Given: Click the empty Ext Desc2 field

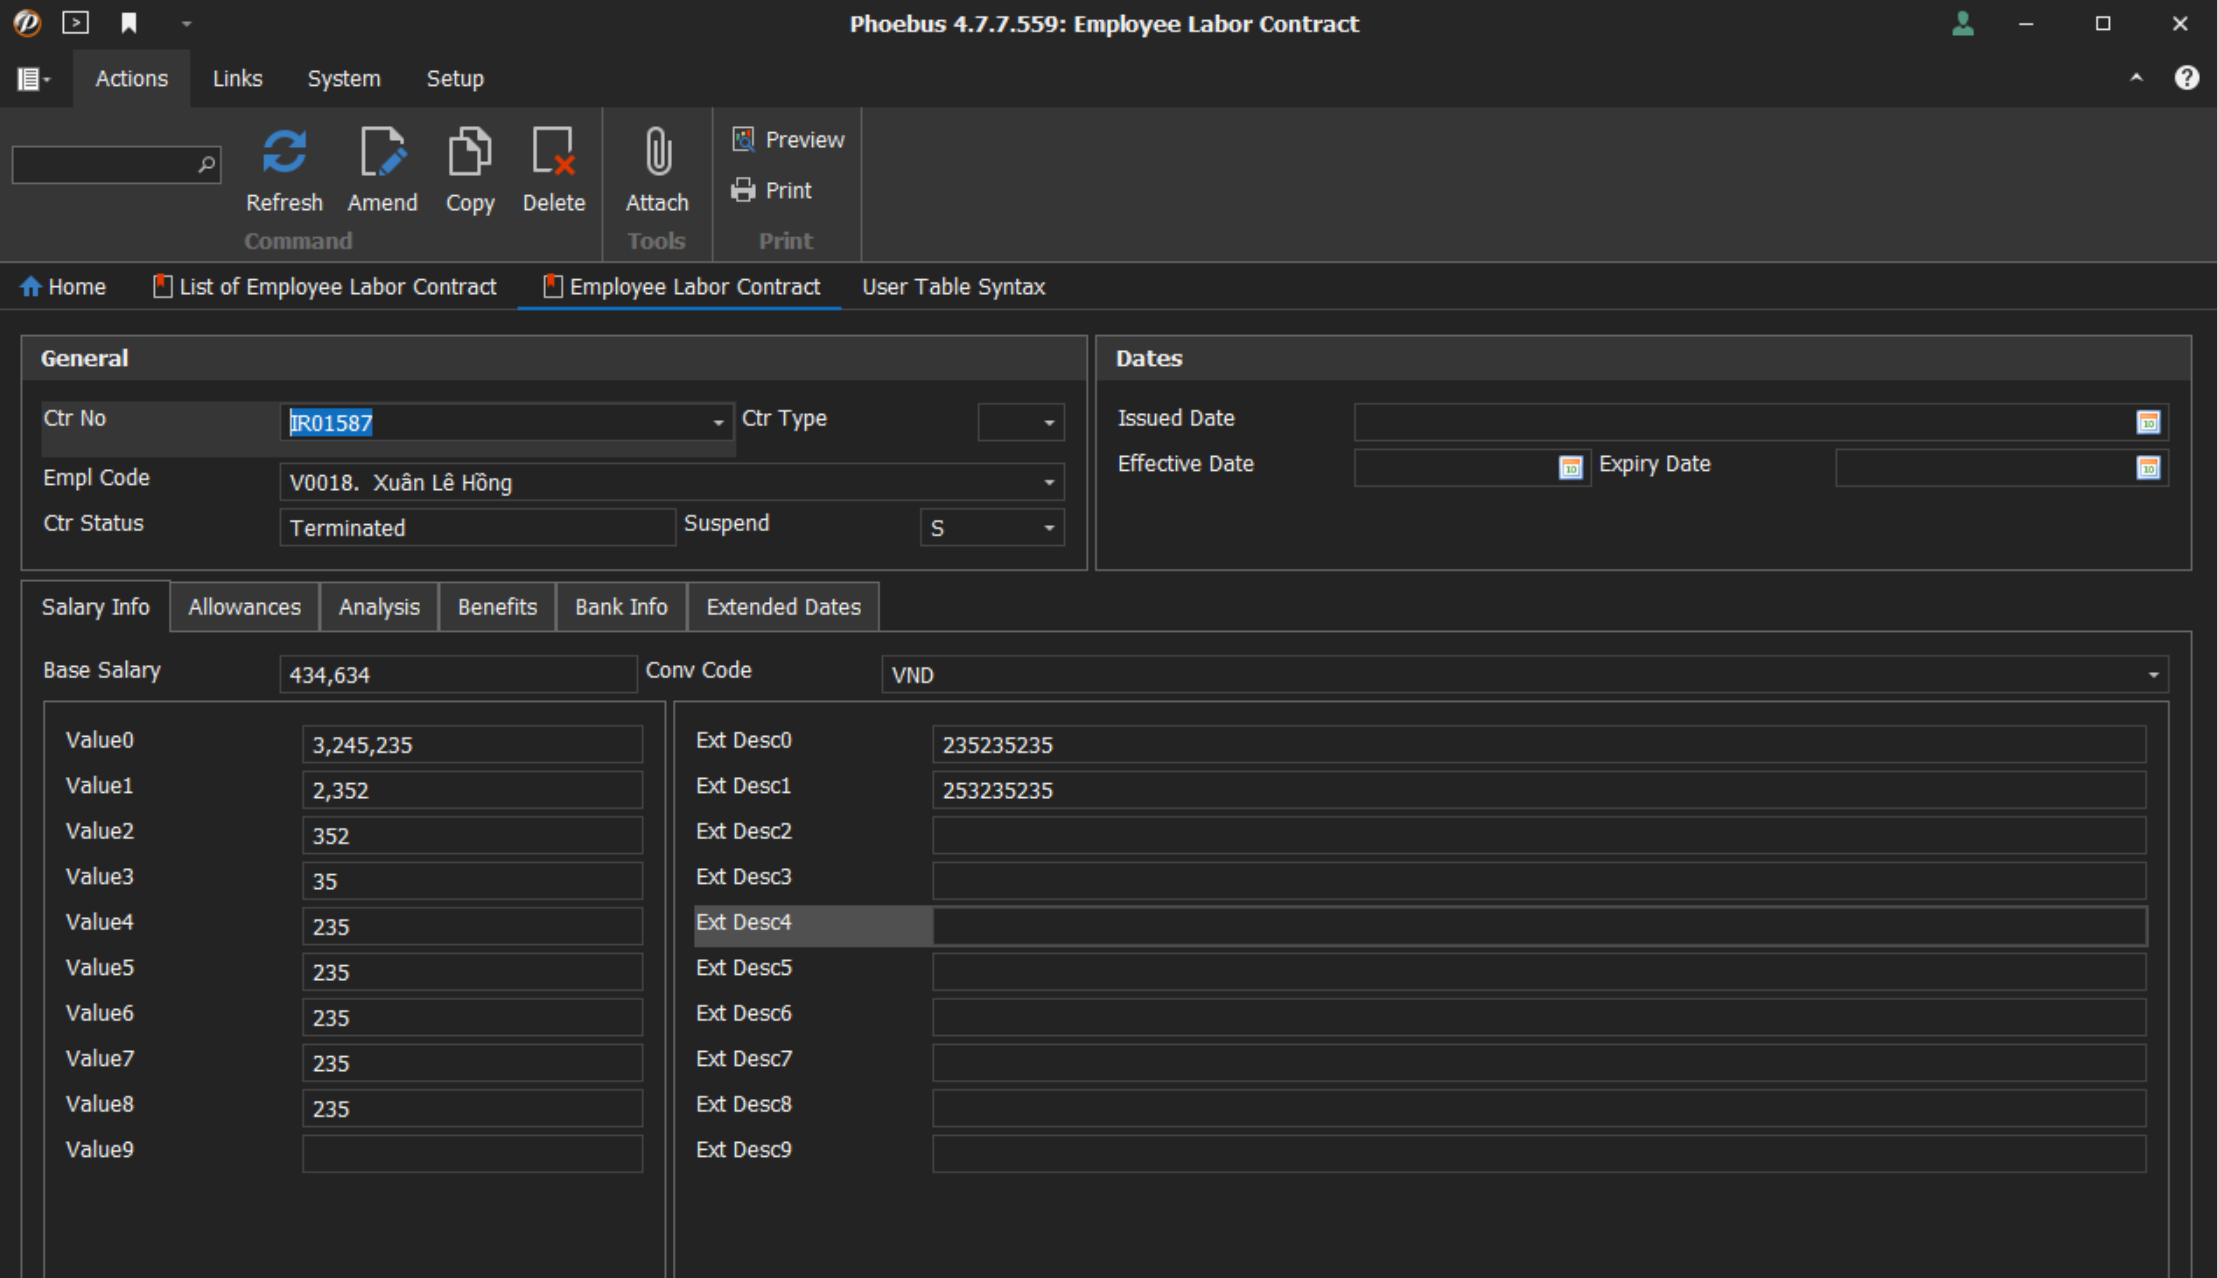Looking at the screenshot, I should [x=1539, y=836].
